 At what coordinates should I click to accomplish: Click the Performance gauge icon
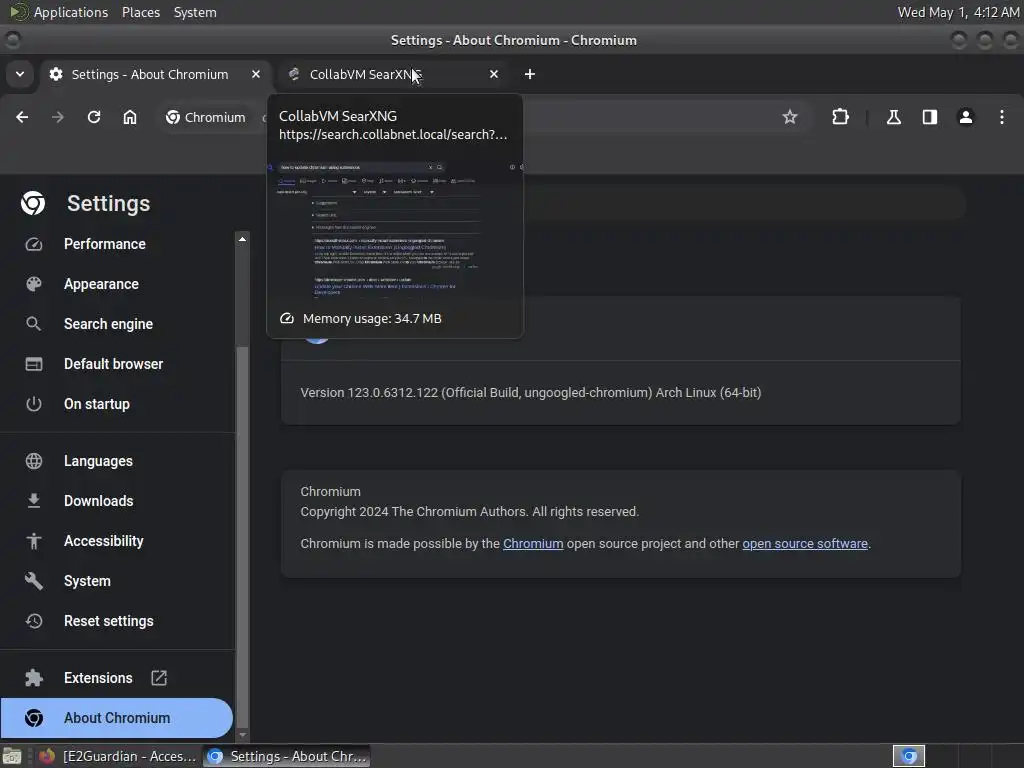(x=34, y=244)
